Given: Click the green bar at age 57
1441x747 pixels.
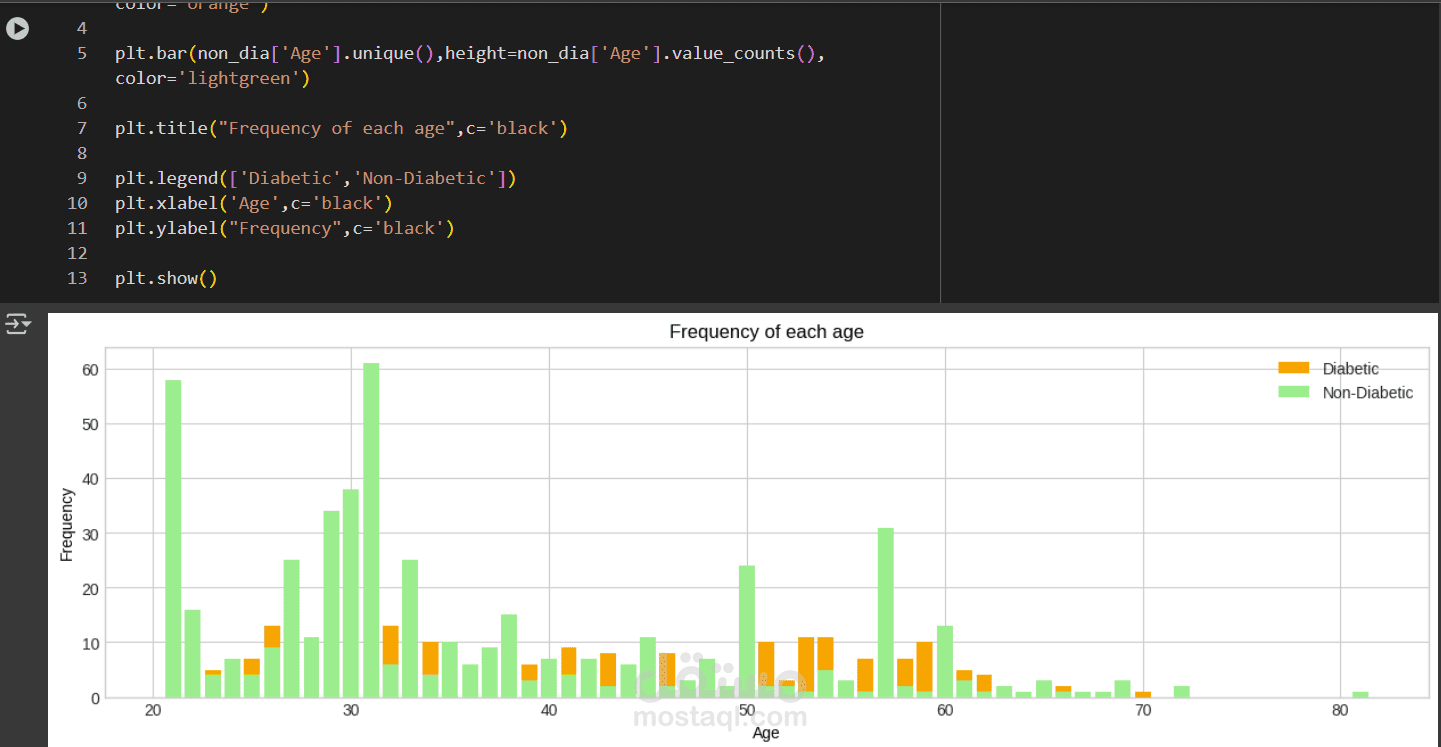Looking at the screenshot, I should (886, 612).
